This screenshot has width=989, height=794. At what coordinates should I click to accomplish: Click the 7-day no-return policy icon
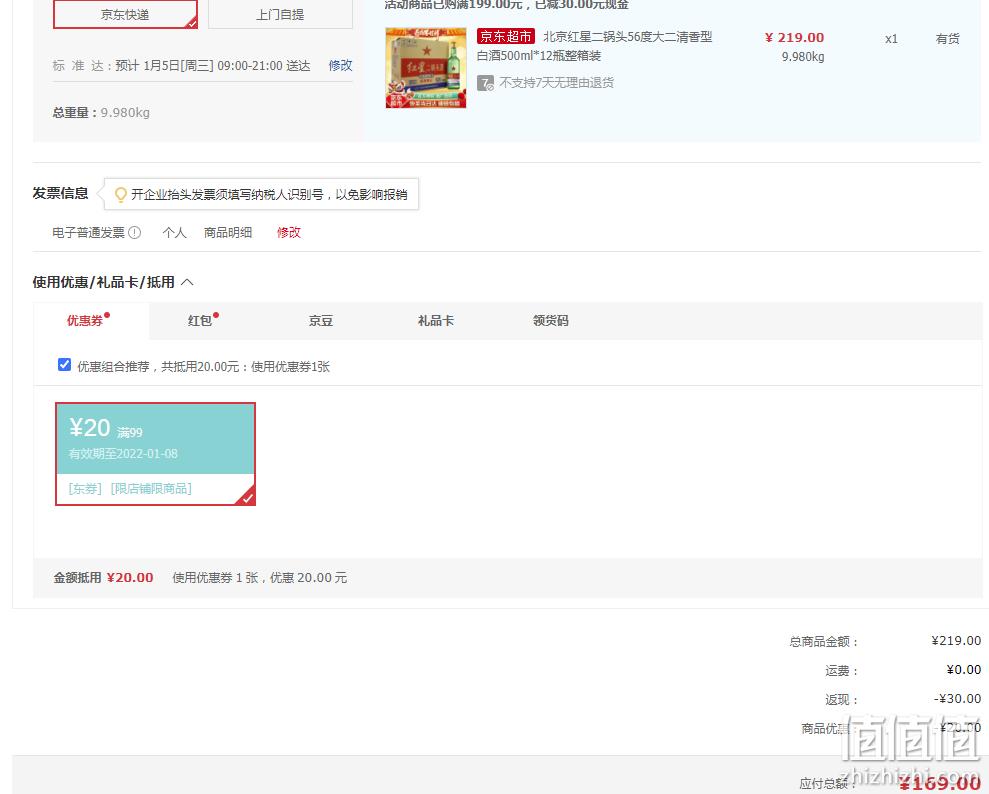click(485, 83)
